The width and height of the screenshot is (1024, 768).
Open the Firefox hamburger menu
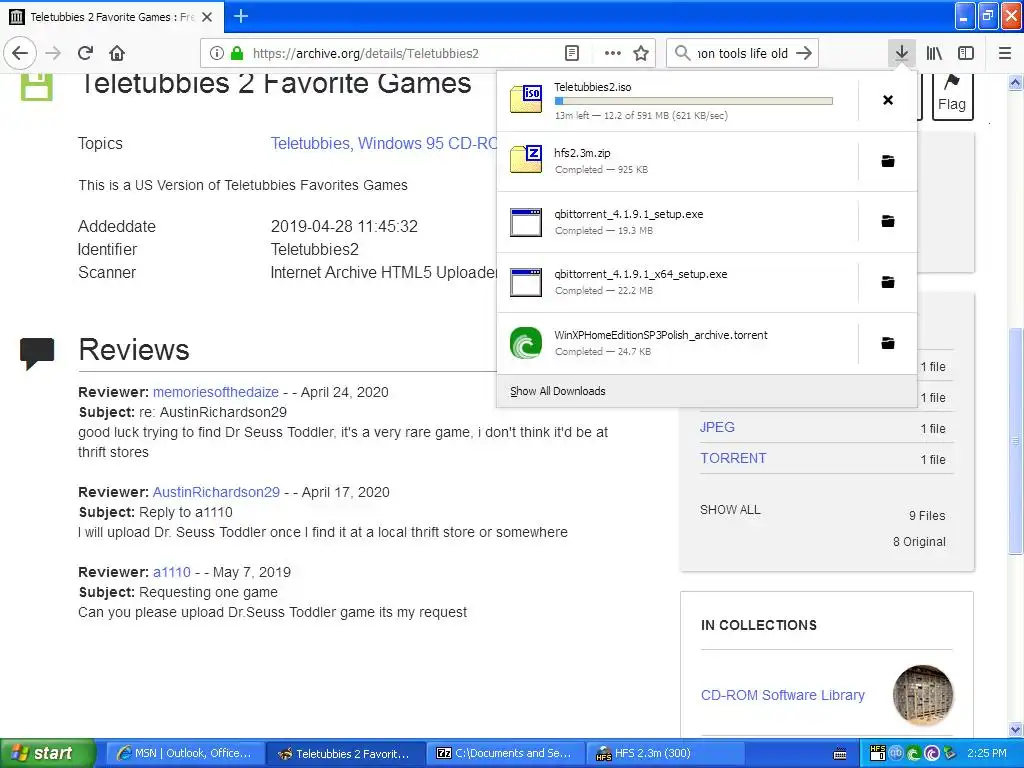click(1005, 53)
